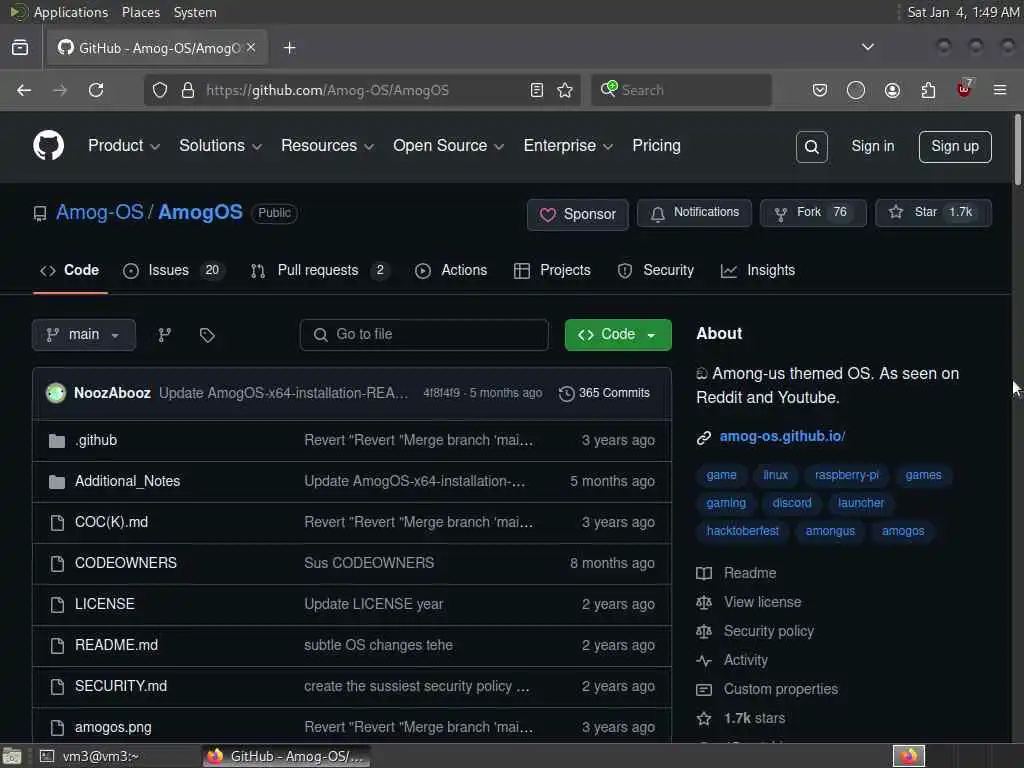The height and width of the screenshot is (768, 1024).
Task: Click the browser URL address field
Action: pos(362,90)
